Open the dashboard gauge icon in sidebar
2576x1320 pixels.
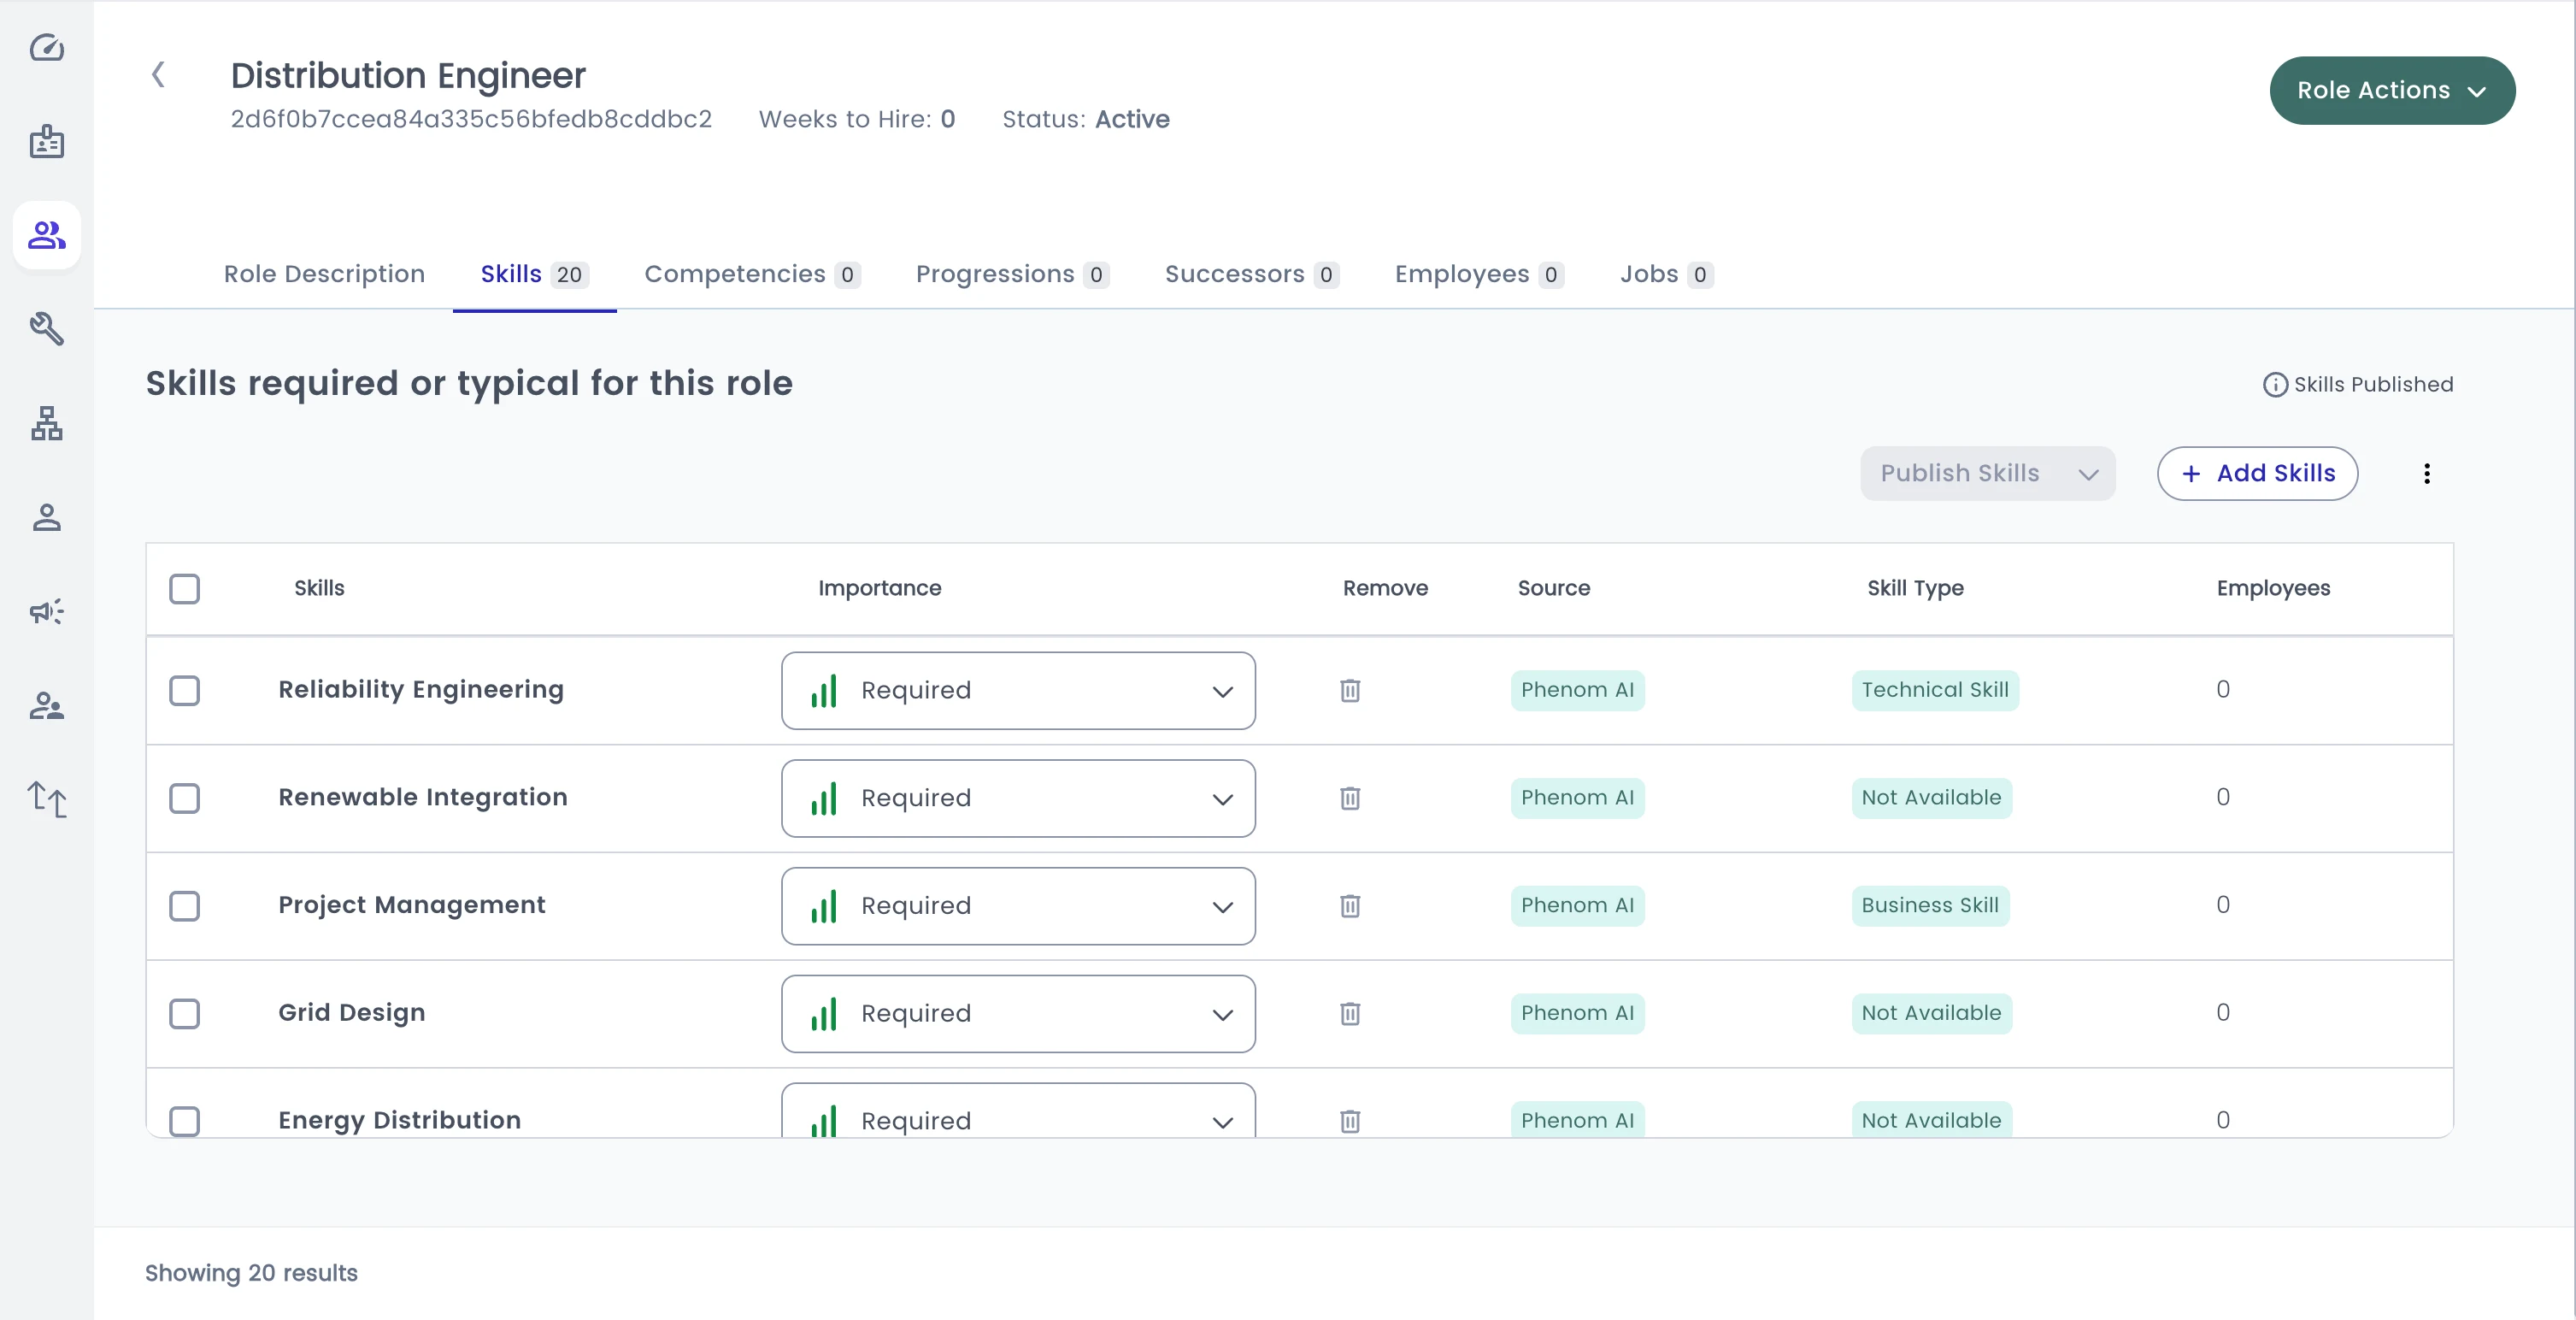[47, 48]
